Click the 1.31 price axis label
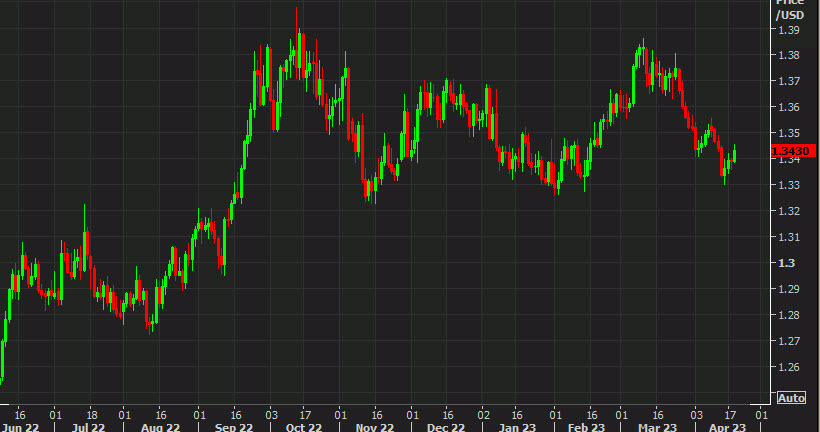The height and width of the screenshot is (432, 820). [789, 237]
